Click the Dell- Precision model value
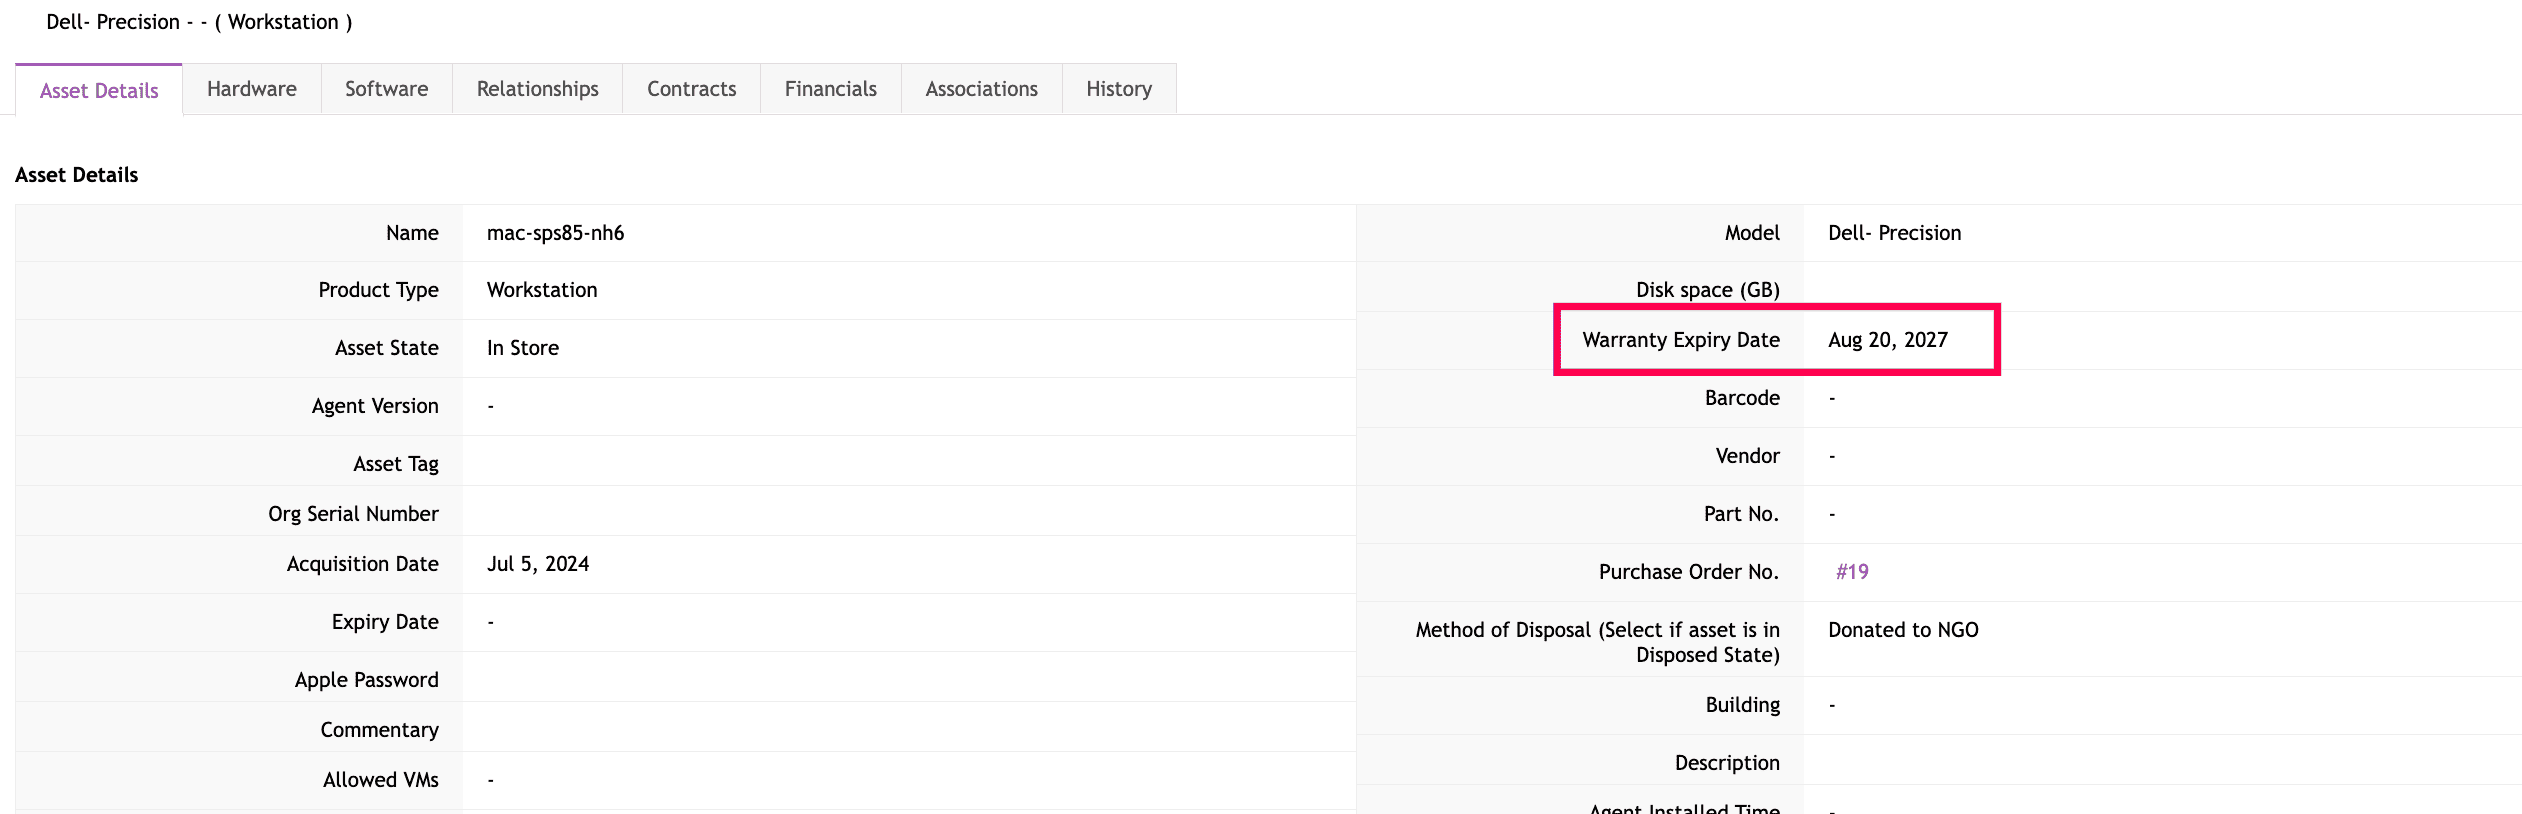 click(1894, 233)
